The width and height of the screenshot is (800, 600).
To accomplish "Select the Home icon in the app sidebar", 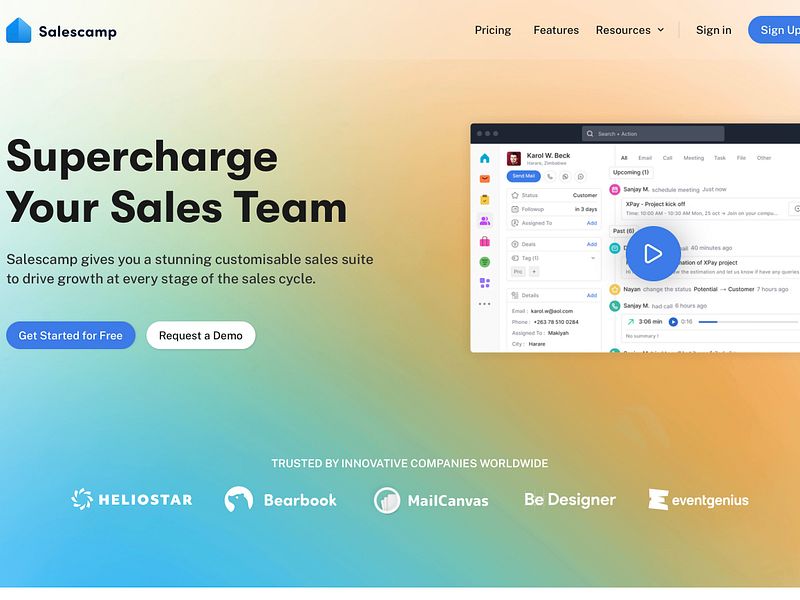I will (x=483, y=159).
